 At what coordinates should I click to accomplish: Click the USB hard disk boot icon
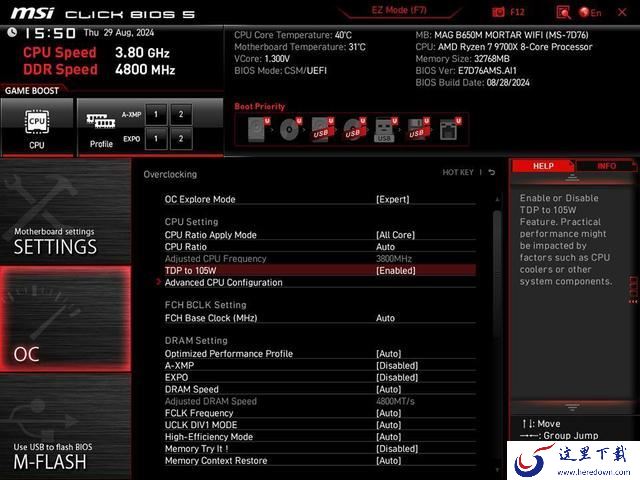[322, 129]
